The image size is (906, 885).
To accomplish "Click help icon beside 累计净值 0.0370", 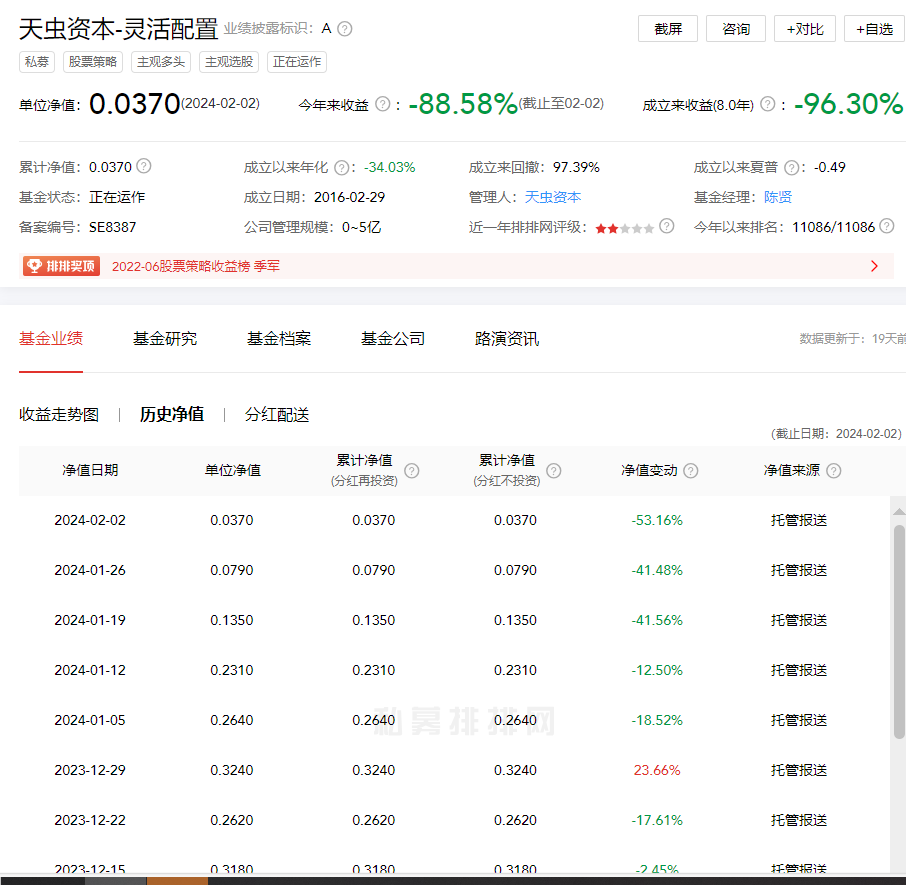I will pos(144,167).
